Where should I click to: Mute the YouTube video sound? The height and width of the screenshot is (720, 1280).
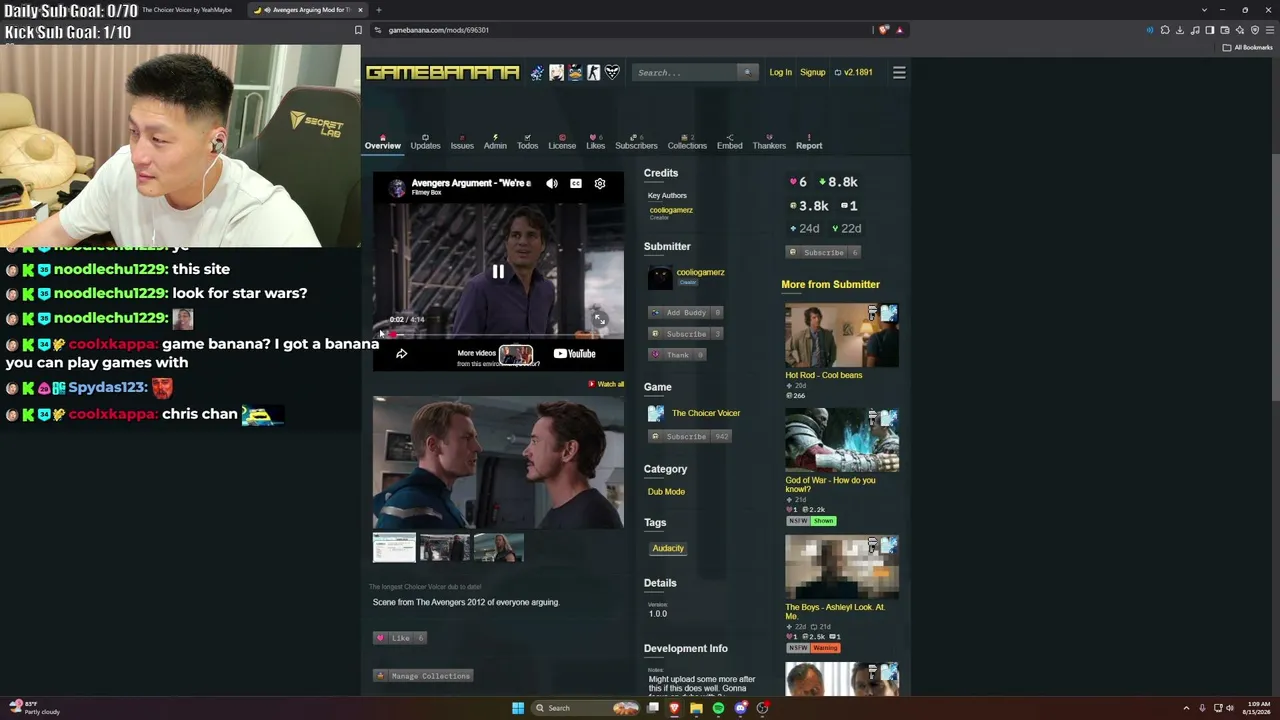tap(552, 184)
